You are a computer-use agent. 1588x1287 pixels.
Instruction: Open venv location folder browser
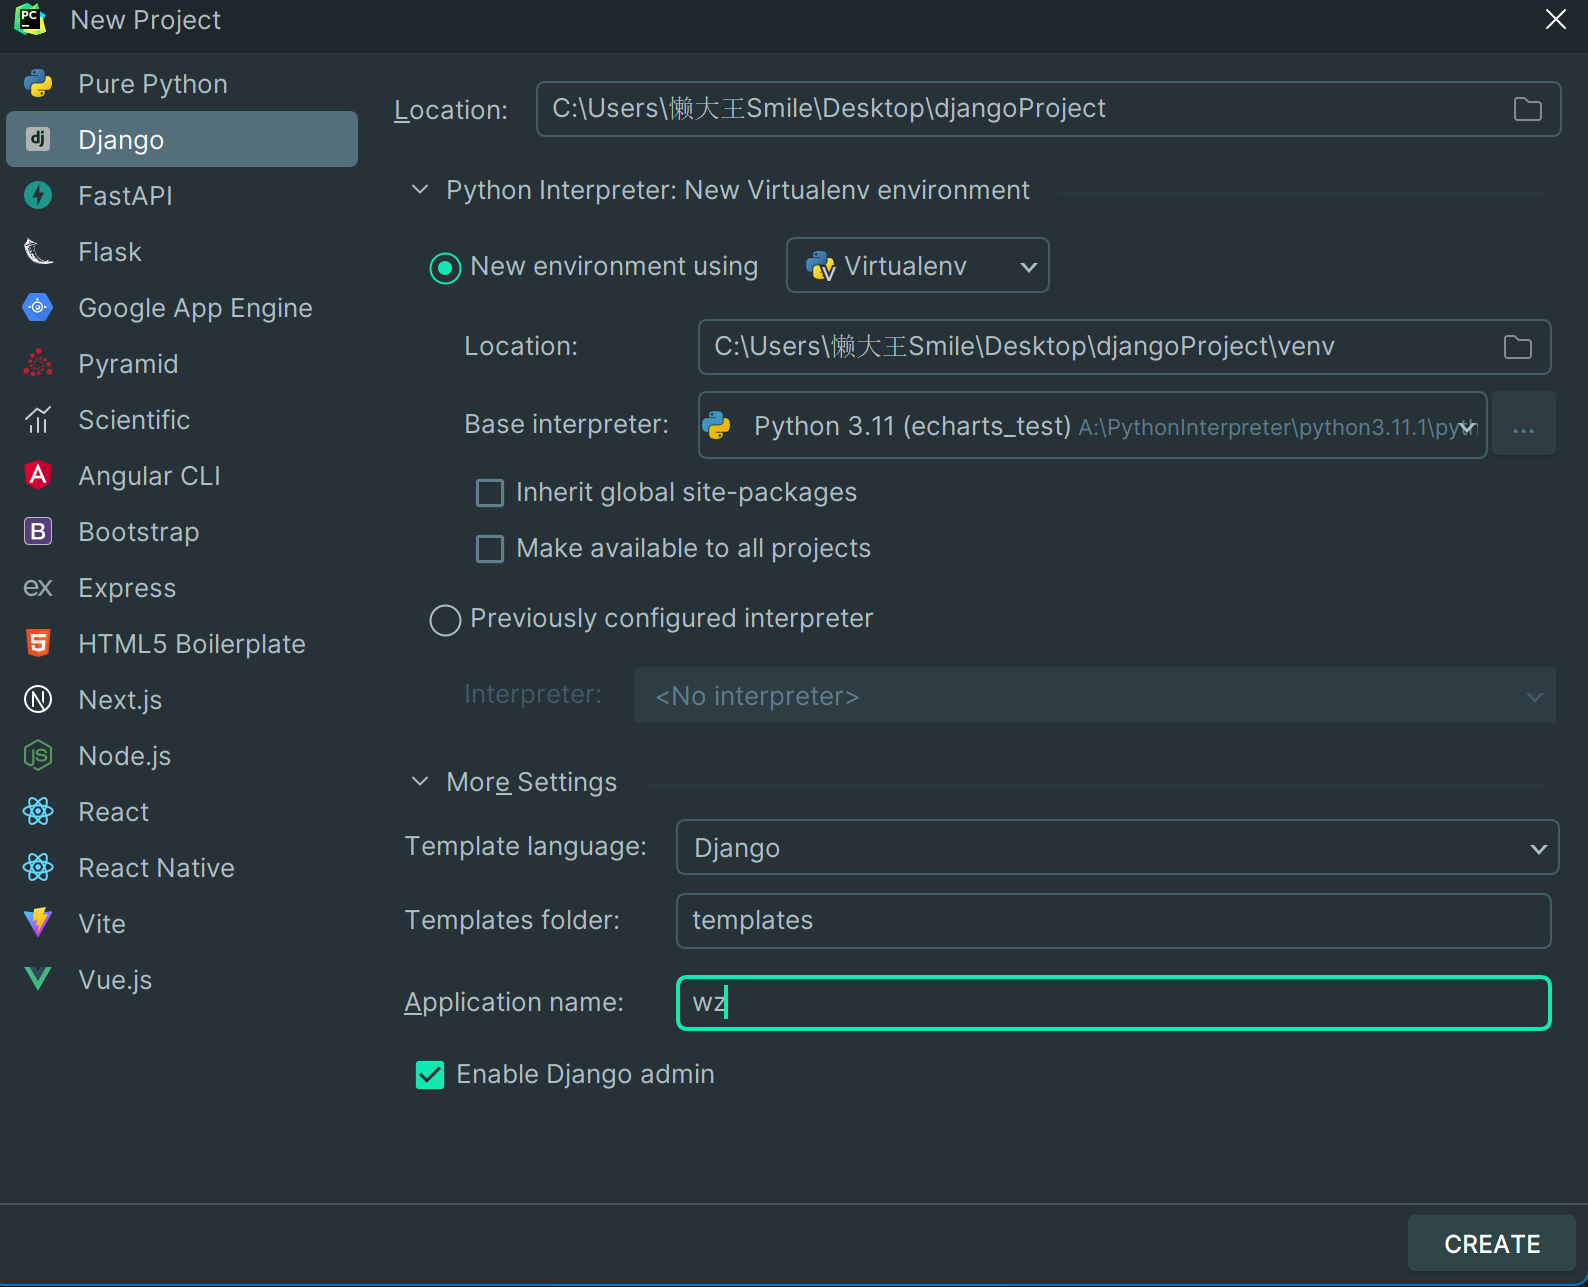1517,347
